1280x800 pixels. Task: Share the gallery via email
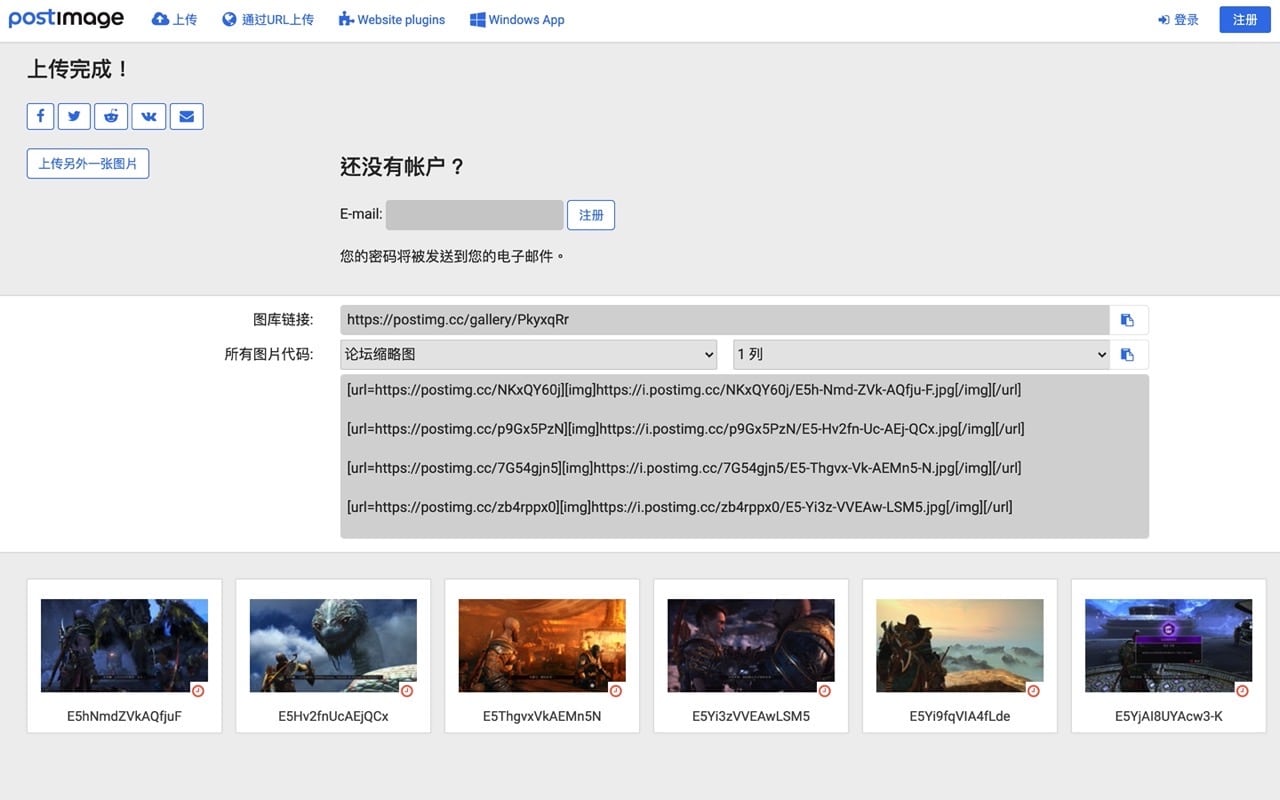pyautogui.click(x=186, y=116)
